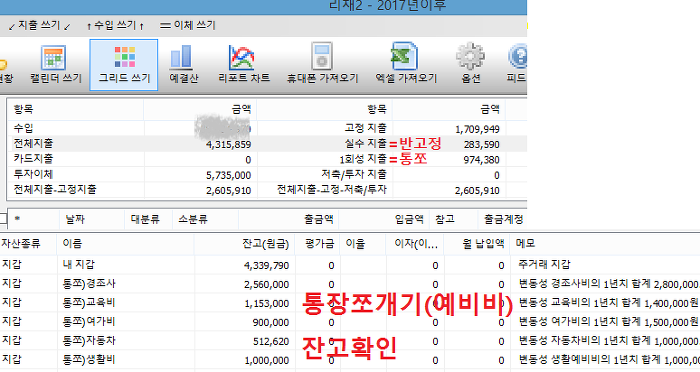Open 캘린더 쓰기 calendar view
Screen dimensions: 700x372
coord(56,65)
